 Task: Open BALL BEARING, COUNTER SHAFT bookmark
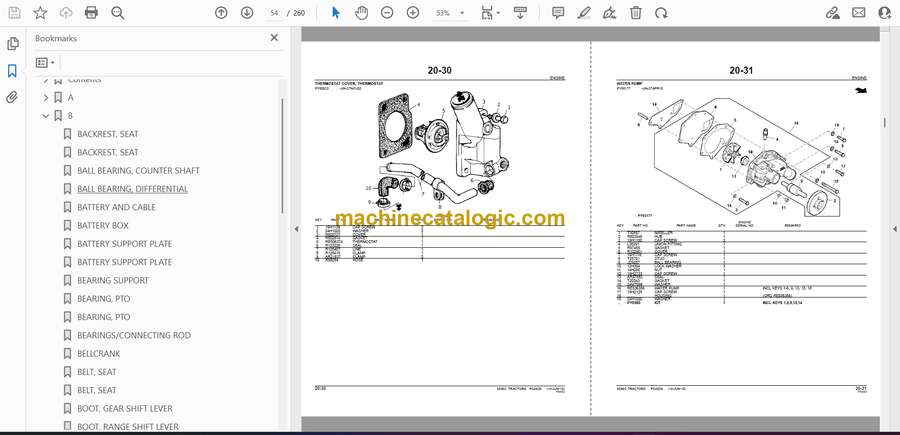pyautogui.click(x=138, y=170)
